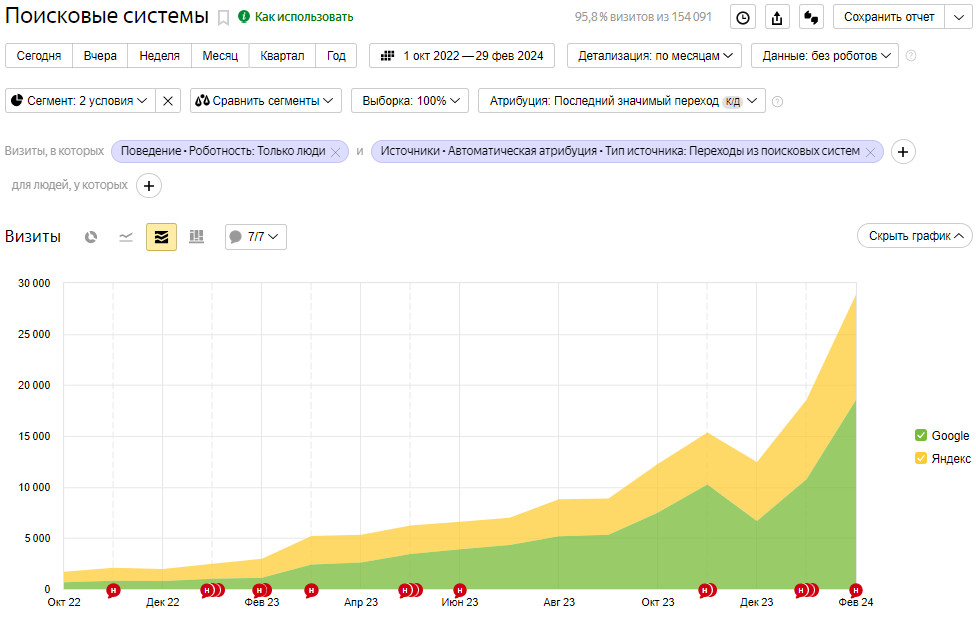Select the Месяц period tab

click(x=220, y=55)
